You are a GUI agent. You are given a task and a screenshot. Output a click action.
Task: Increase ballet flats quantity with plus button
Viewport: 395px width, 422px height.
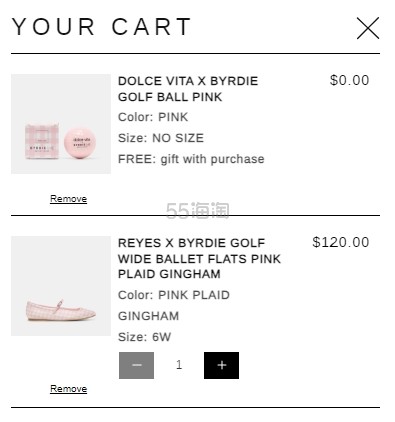[x=221, y=365]
